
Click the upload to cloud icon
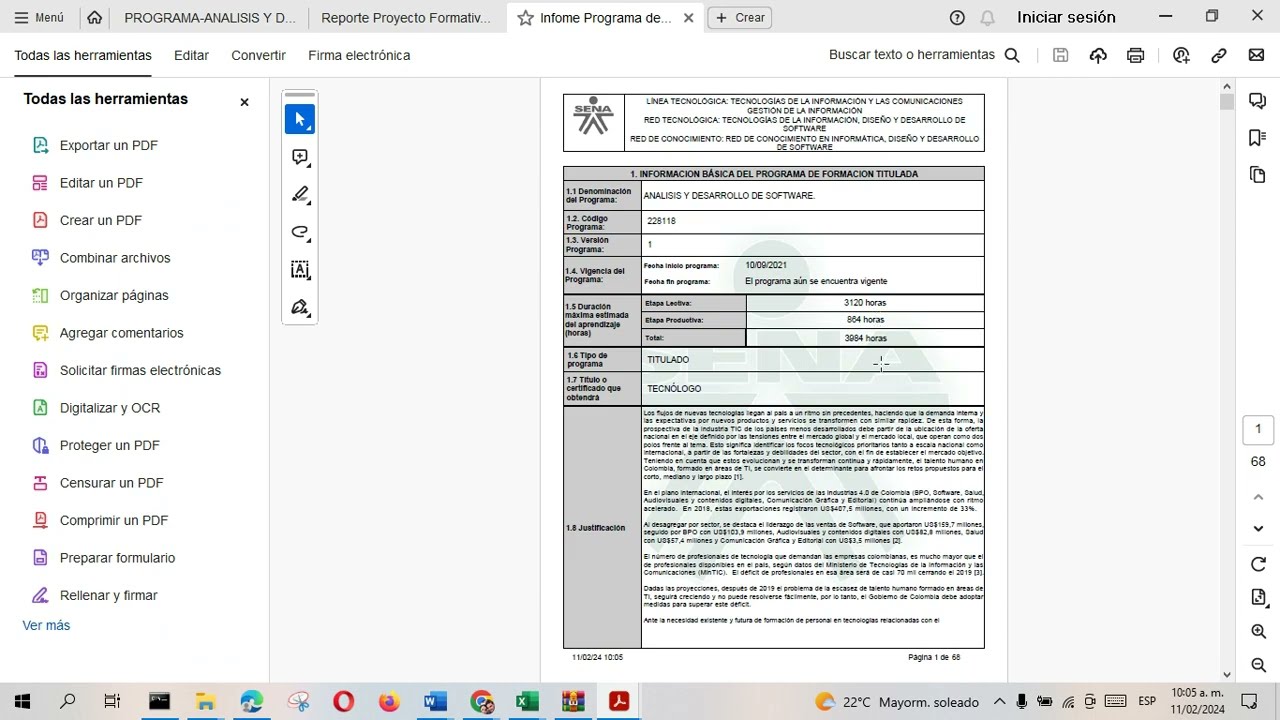click(1098, 55)
